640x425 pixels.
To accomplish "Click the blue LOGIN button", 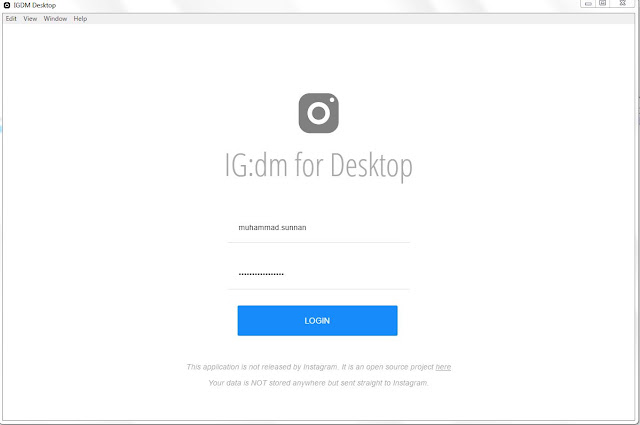I will pyautogui.click(x=317, y=320).
